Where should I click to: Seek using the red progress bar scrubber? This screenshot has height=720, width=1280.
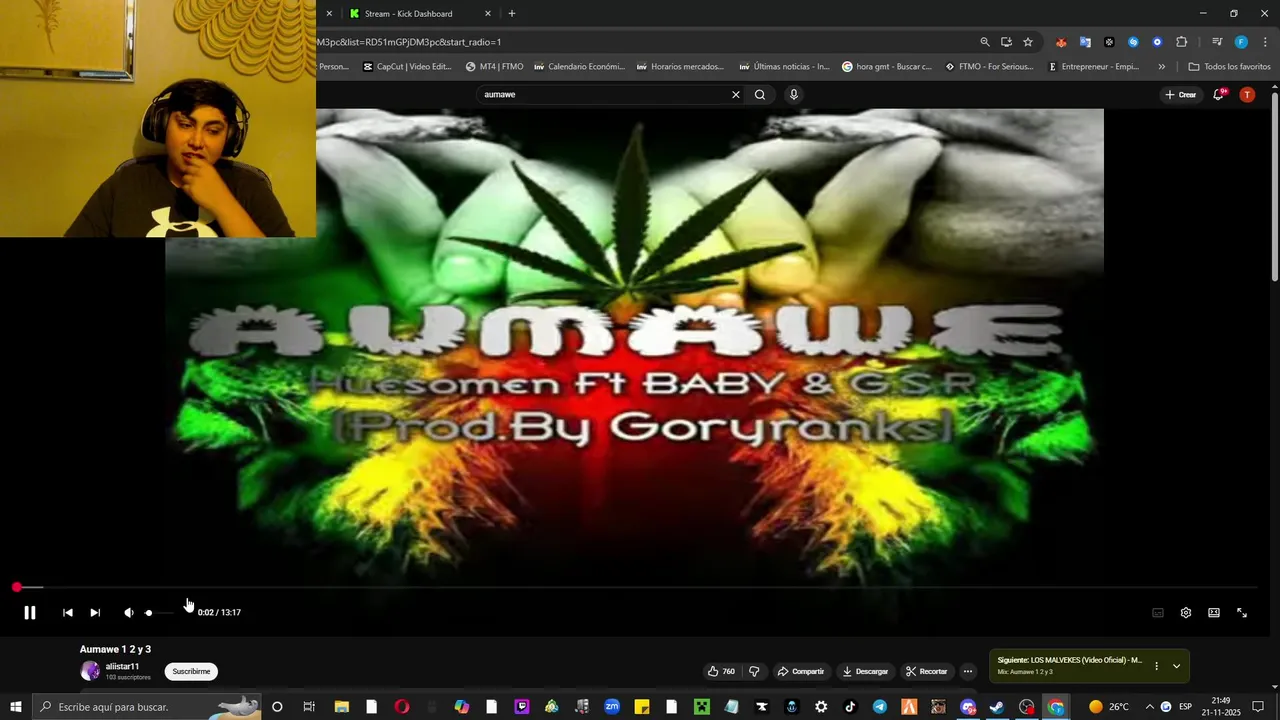[17, 587]
